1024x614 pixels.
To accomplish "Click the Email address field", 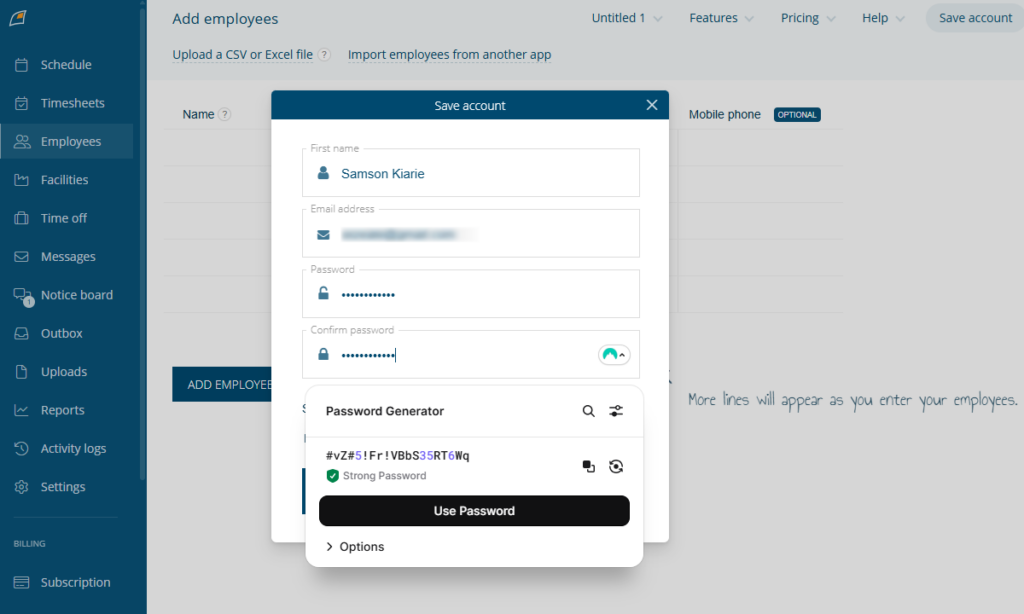I will pyautogui.click(x=471, y=234).
